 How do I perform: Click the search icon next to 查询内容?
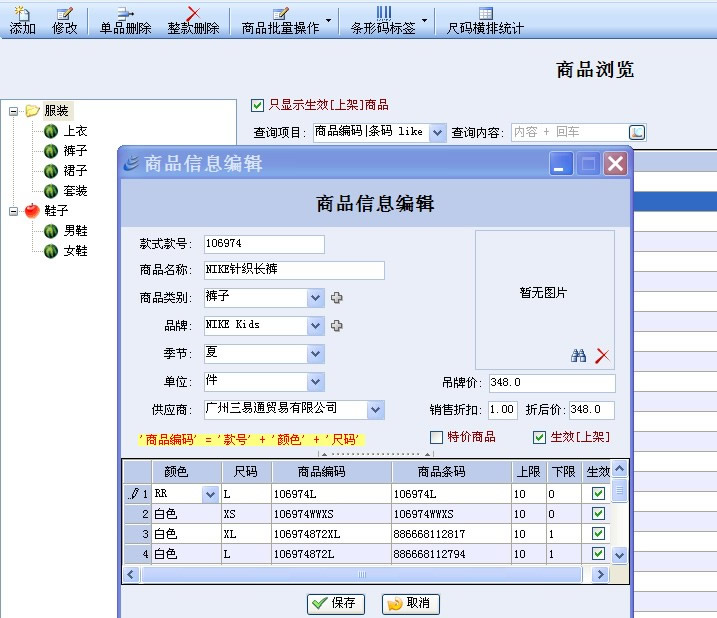pos(637,133)
